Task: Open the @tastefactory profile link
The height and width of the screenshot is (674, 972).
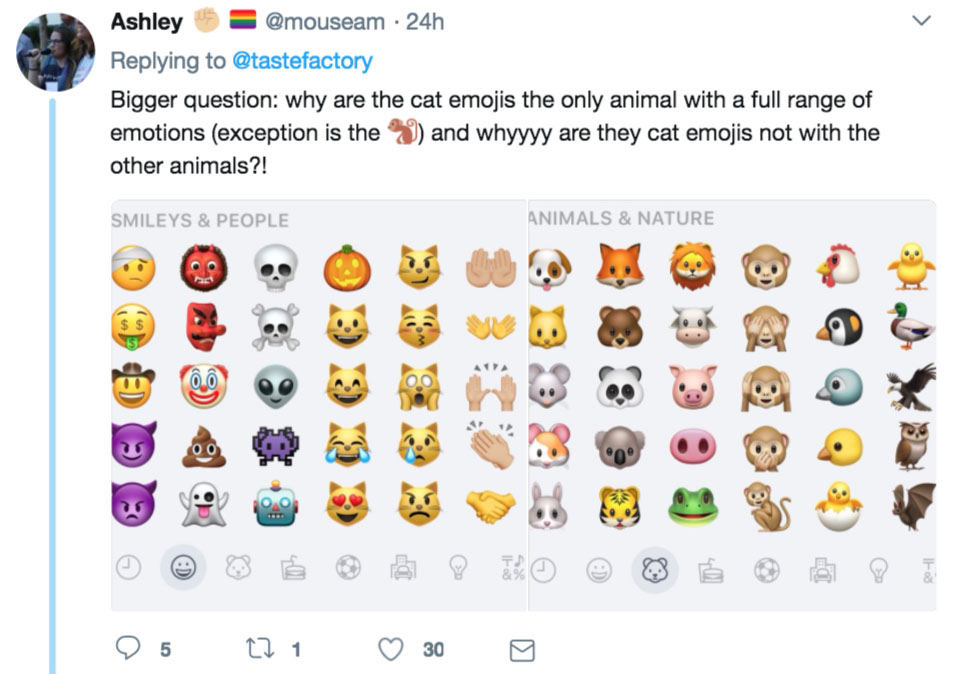Action: coord(302,61)
